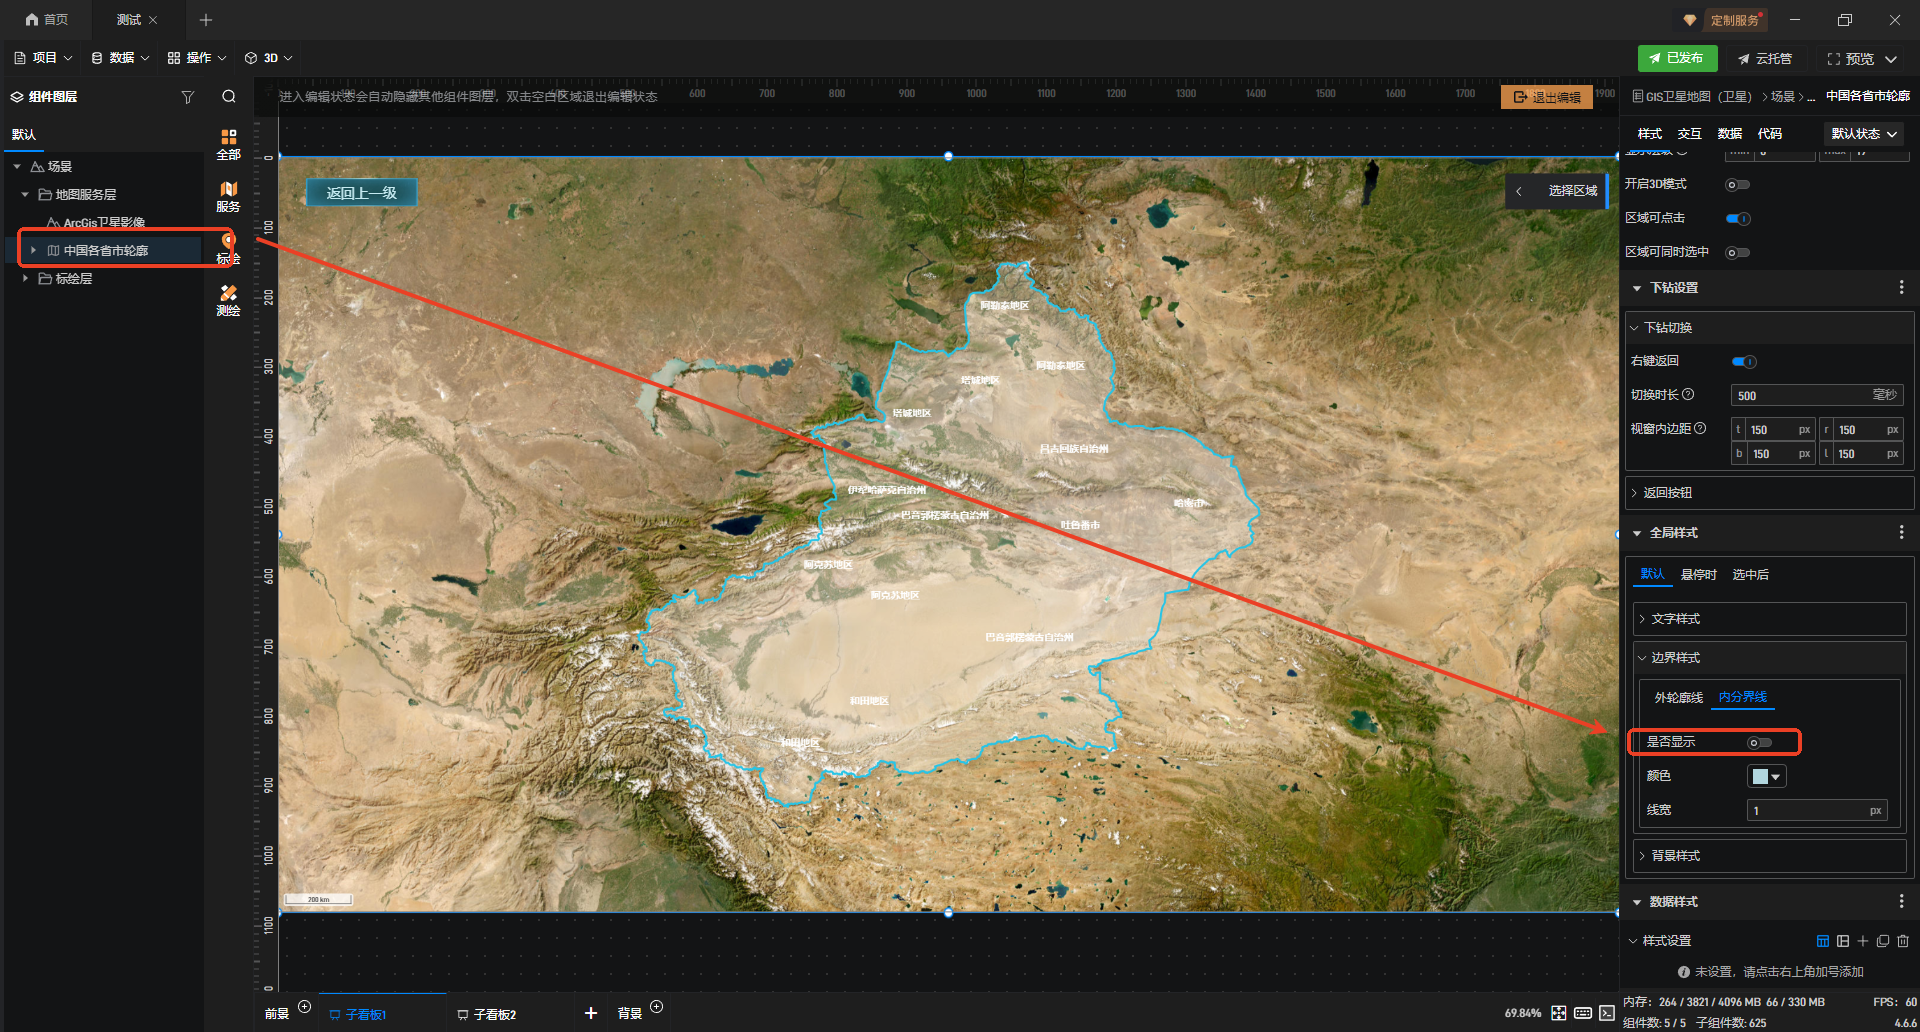Screen dimensions: 1920x1032
Task: Click the 退出编辑 button
Action: (x=1546, y=97)
